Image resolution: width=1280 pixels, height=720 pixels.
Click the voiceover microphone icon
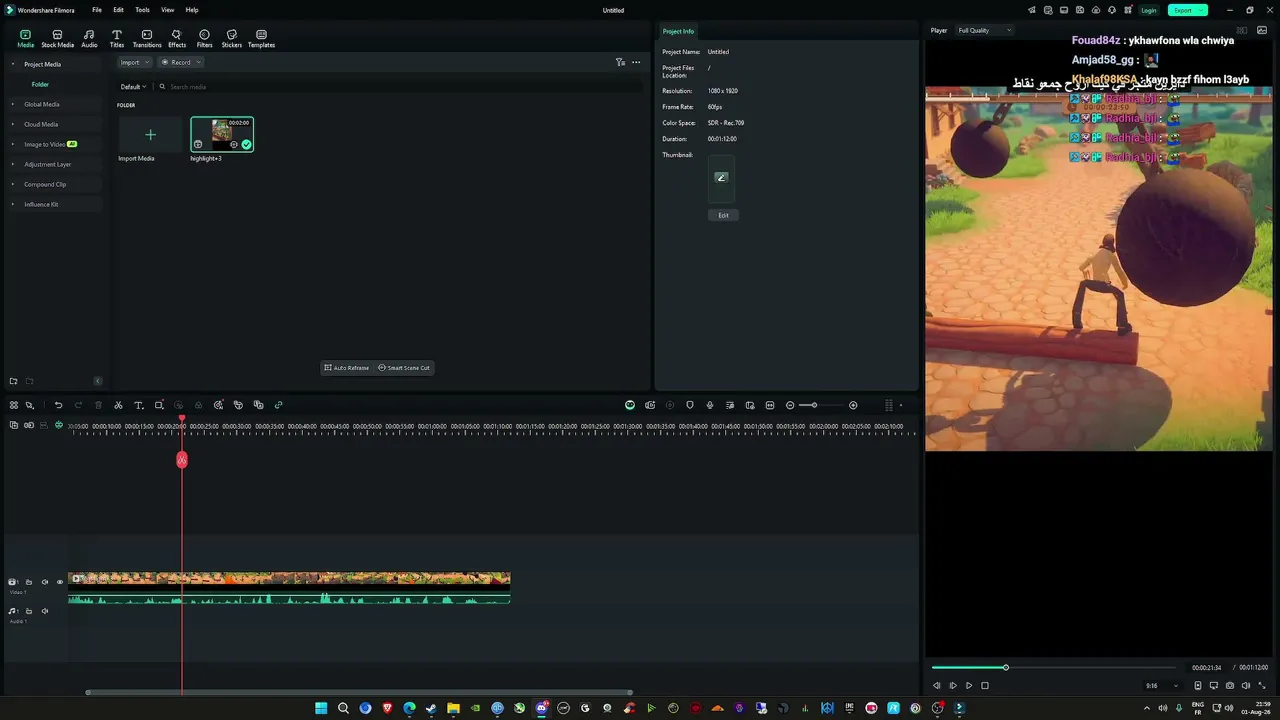pos(709,405)
